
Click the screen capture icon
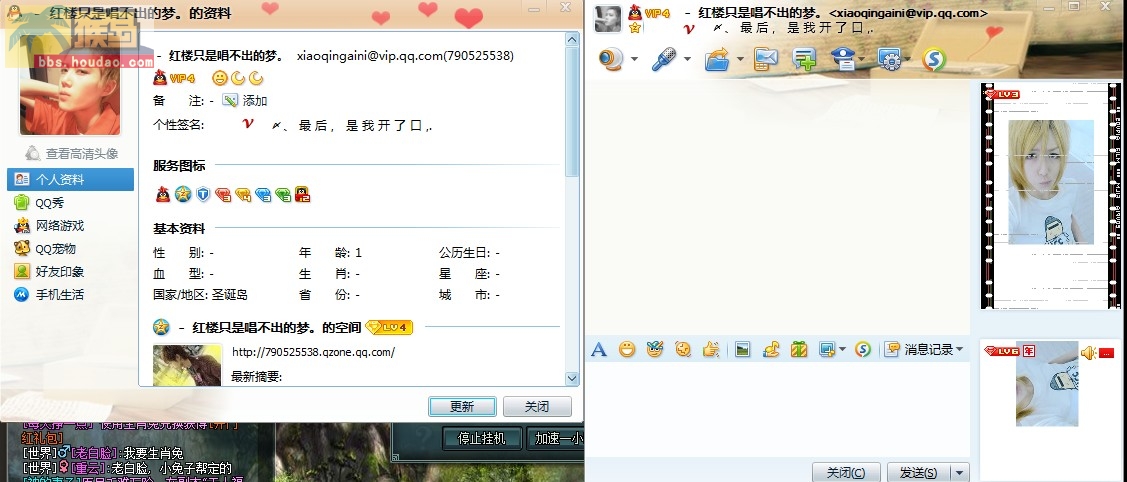pyautogui.click(x=827, y=350)
